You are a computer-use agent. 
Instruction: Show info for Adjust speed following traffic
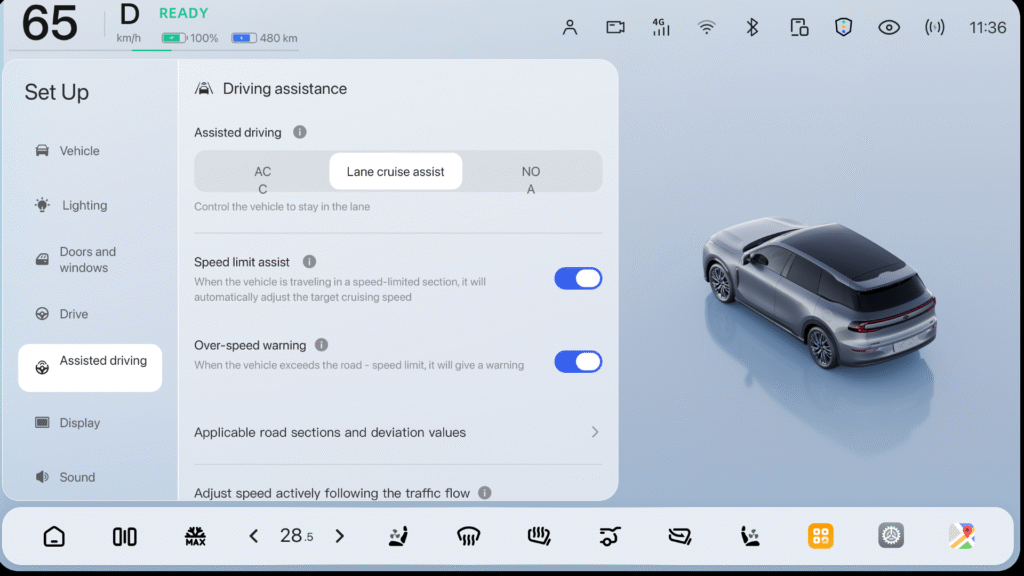(x=485, y=493)
